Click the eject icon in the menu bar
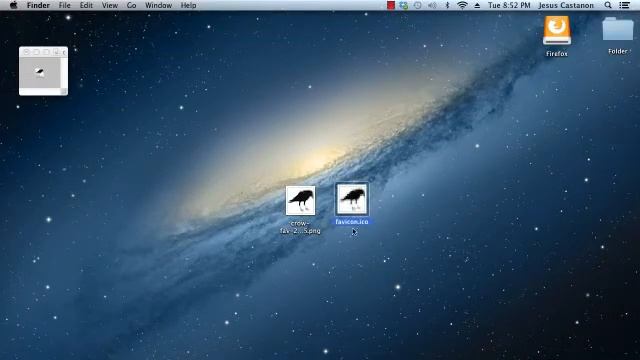Viewport: 640px width, 360px height. coord(477,5)
